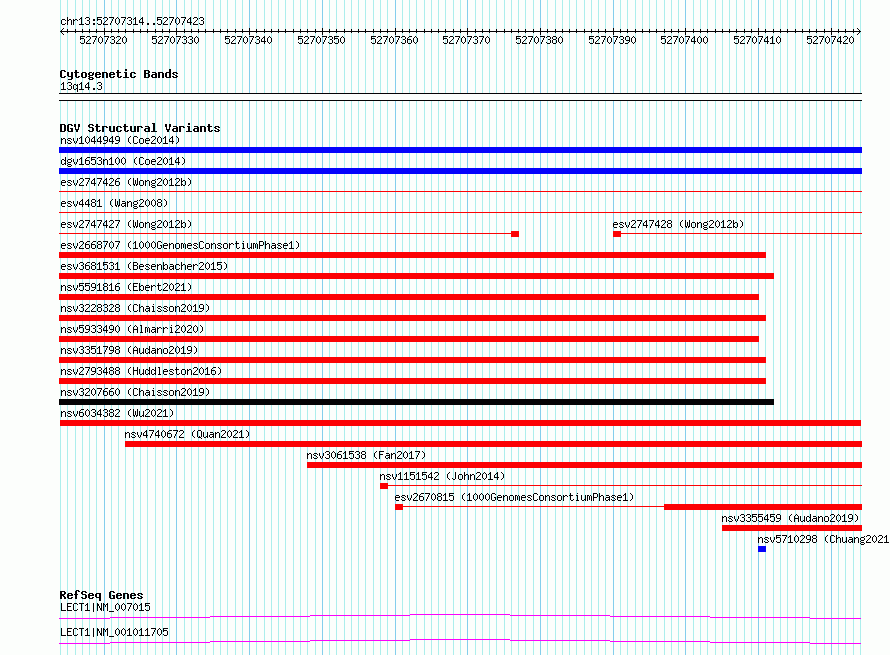
Task: Click ruler position 52707390
Action: 612,40
